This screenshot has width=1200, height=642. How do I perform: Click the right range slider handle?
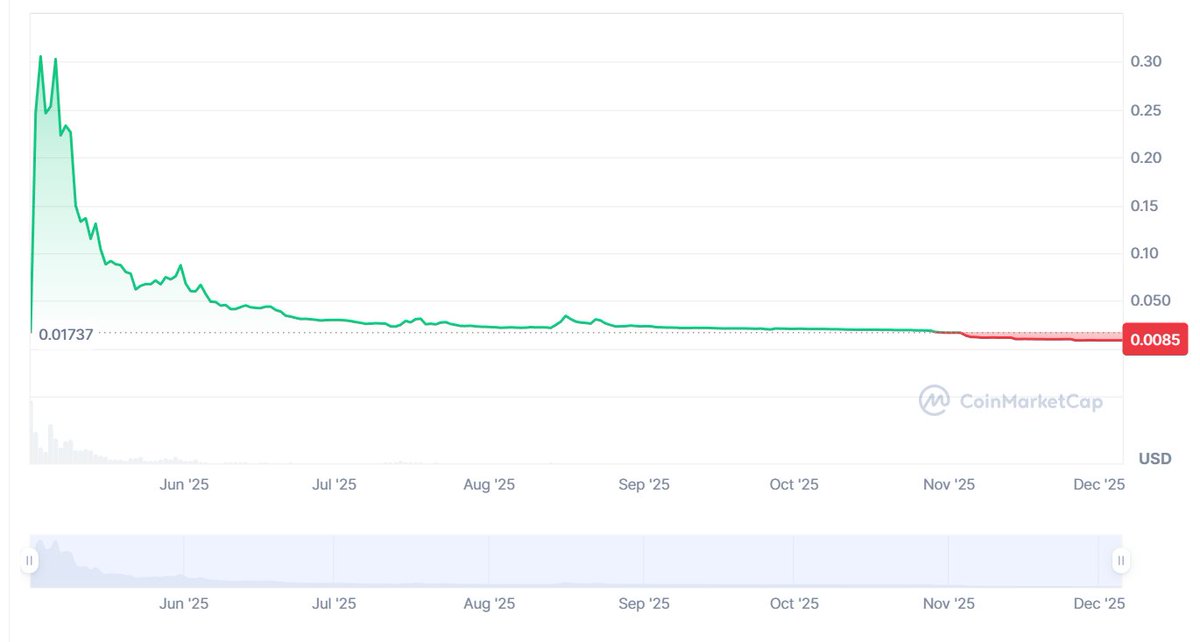pos(1121,560)
